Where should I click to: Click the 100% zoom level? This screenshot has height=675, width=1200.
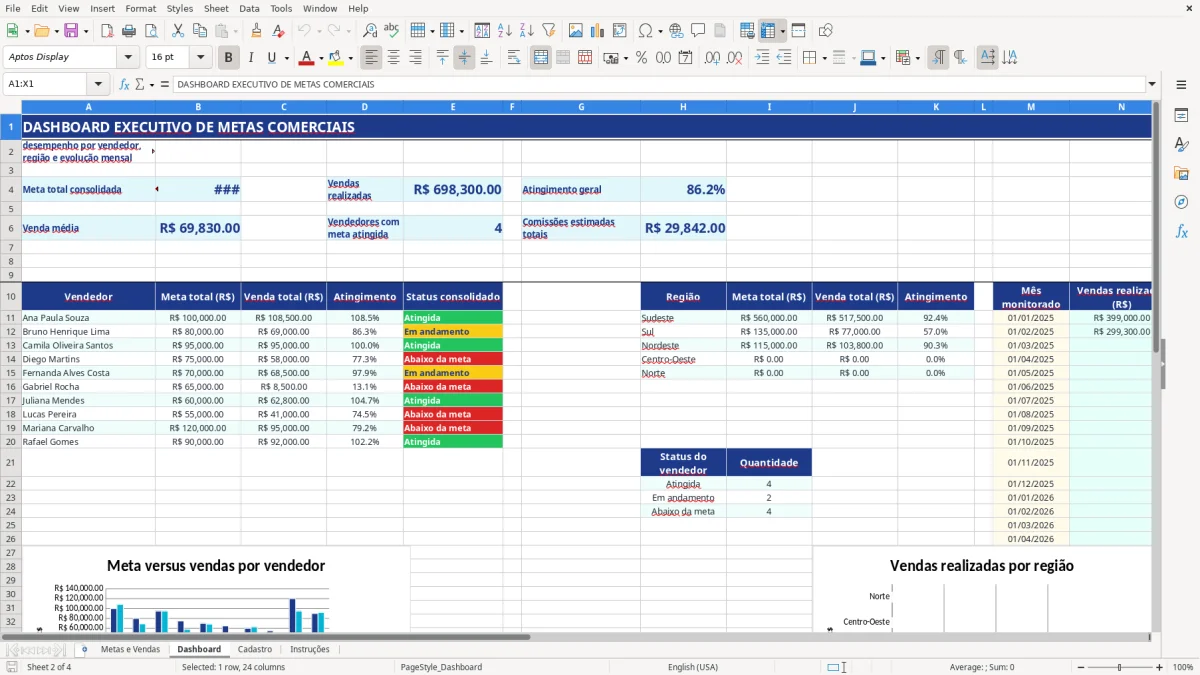tap(1183, 667)
